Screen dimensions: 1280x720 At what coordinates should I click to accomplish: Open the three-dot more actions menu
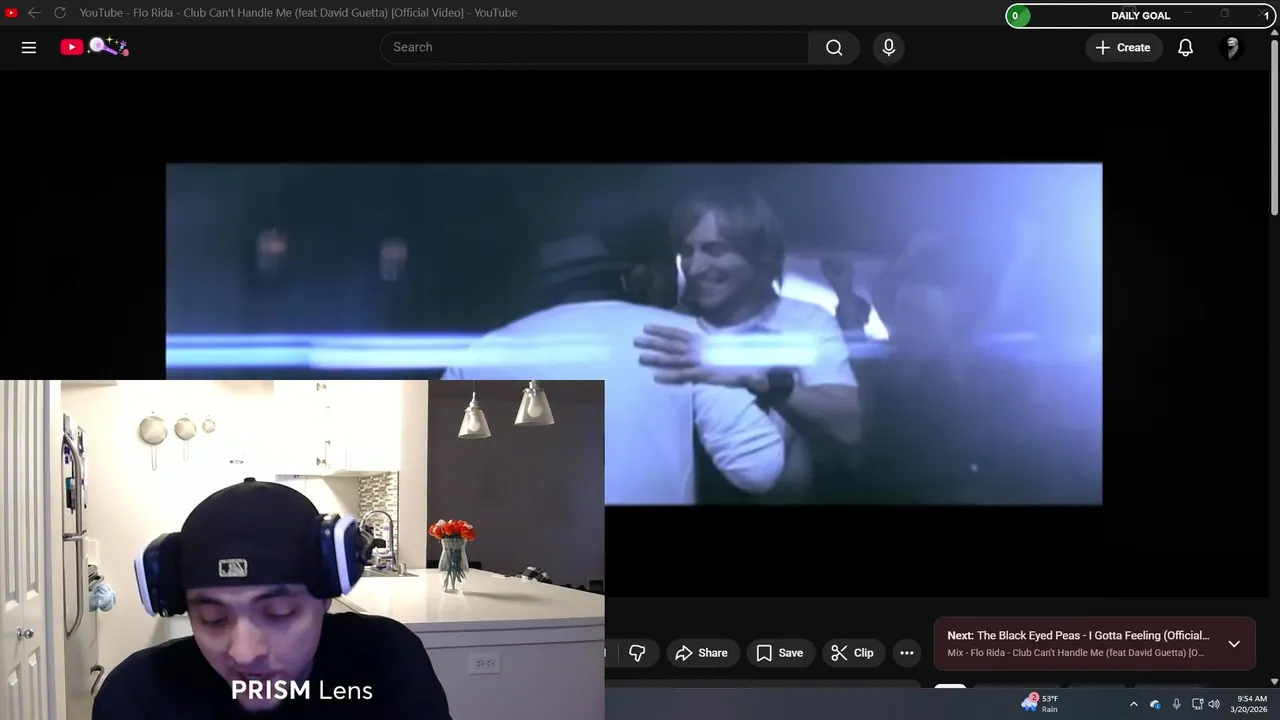coord(907,653)
